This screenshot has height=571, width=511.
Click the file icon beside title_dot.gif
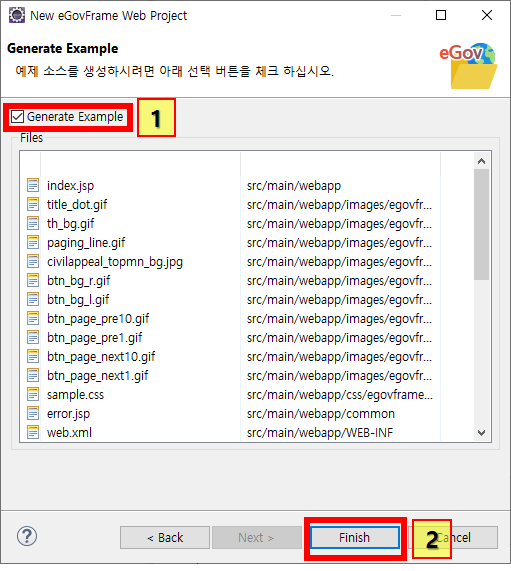point(33,204)
